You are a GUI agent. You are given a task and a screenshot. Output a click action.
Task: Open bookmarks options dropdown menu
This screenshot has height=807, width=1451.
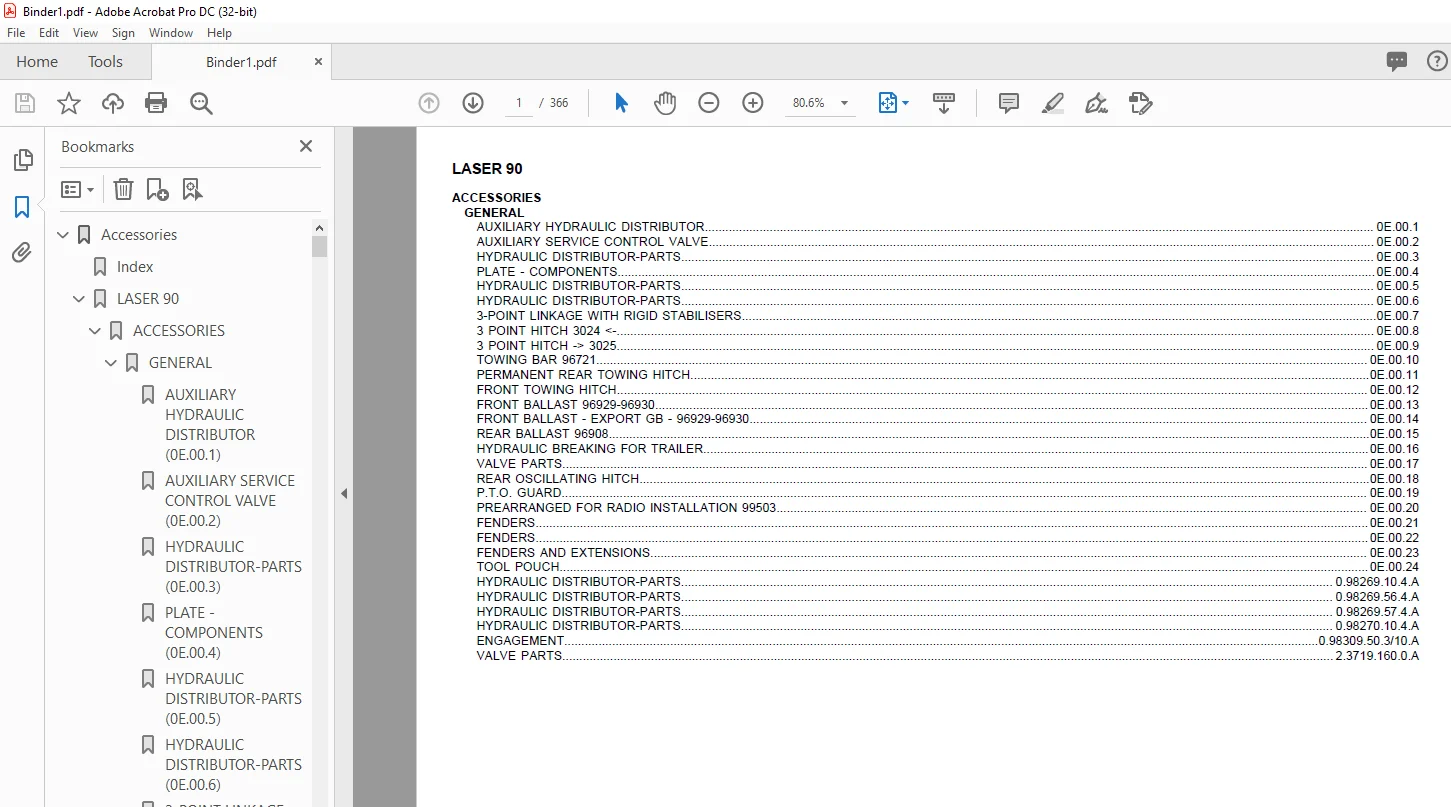pos(77,189)
